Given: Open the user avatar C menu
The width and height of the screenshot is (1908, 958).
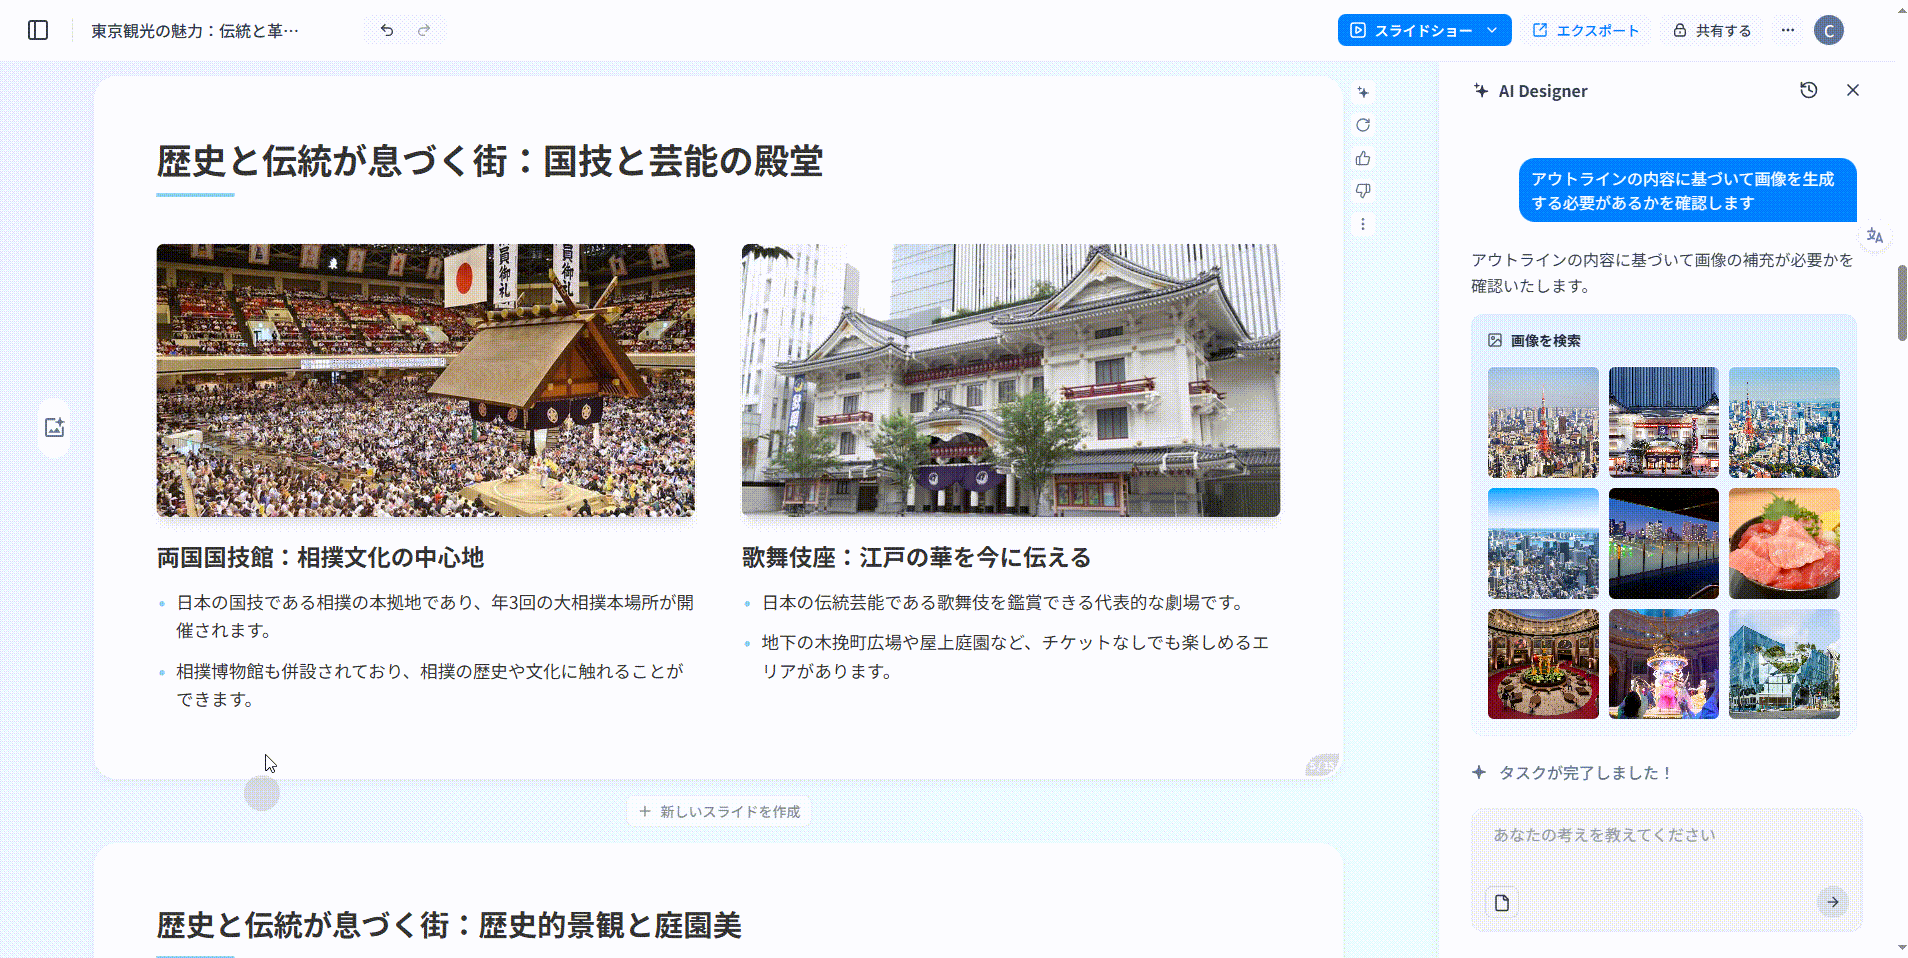Looking at the screenshot, I should click(x=1829, y=30).
